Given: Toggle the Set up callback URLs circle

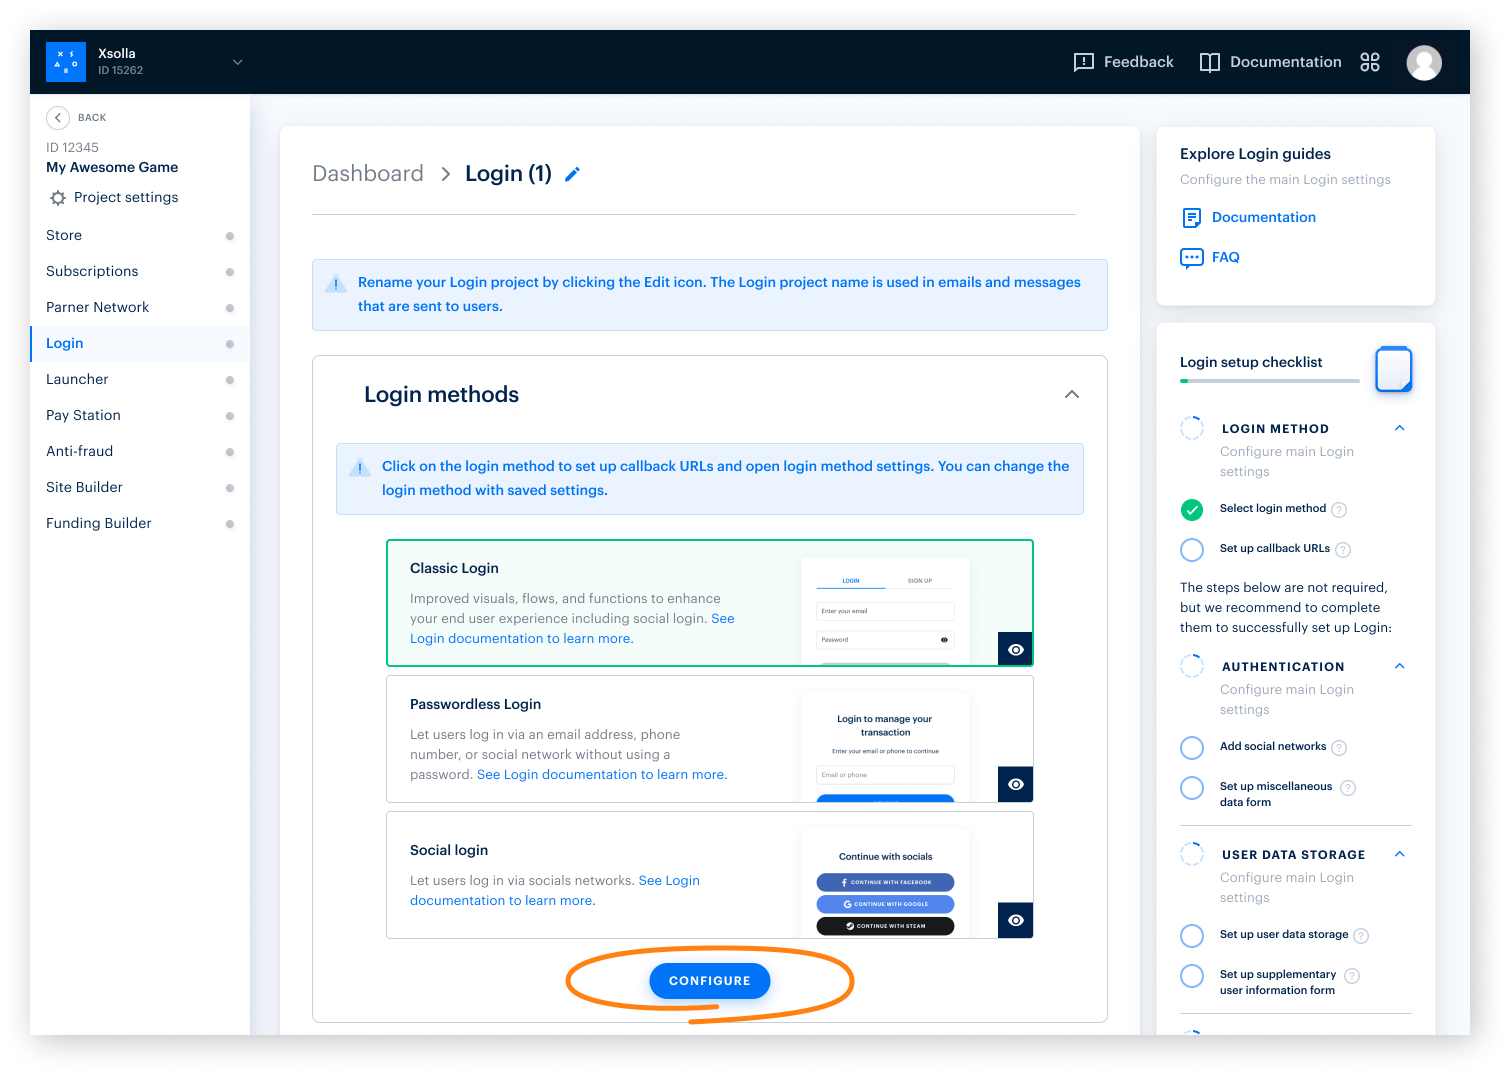Looking at the screenshot, I should pyautogui.click(x=1192, y=550).
